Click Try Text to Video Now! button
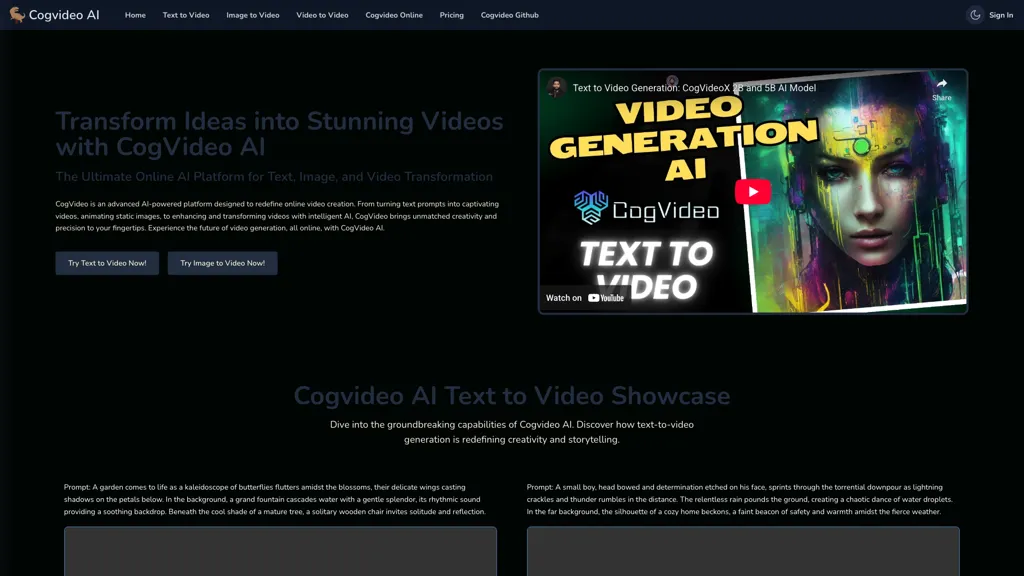The width and height of the screenshot is (1024, 576). pyautogui.click(x=107, y=263)
